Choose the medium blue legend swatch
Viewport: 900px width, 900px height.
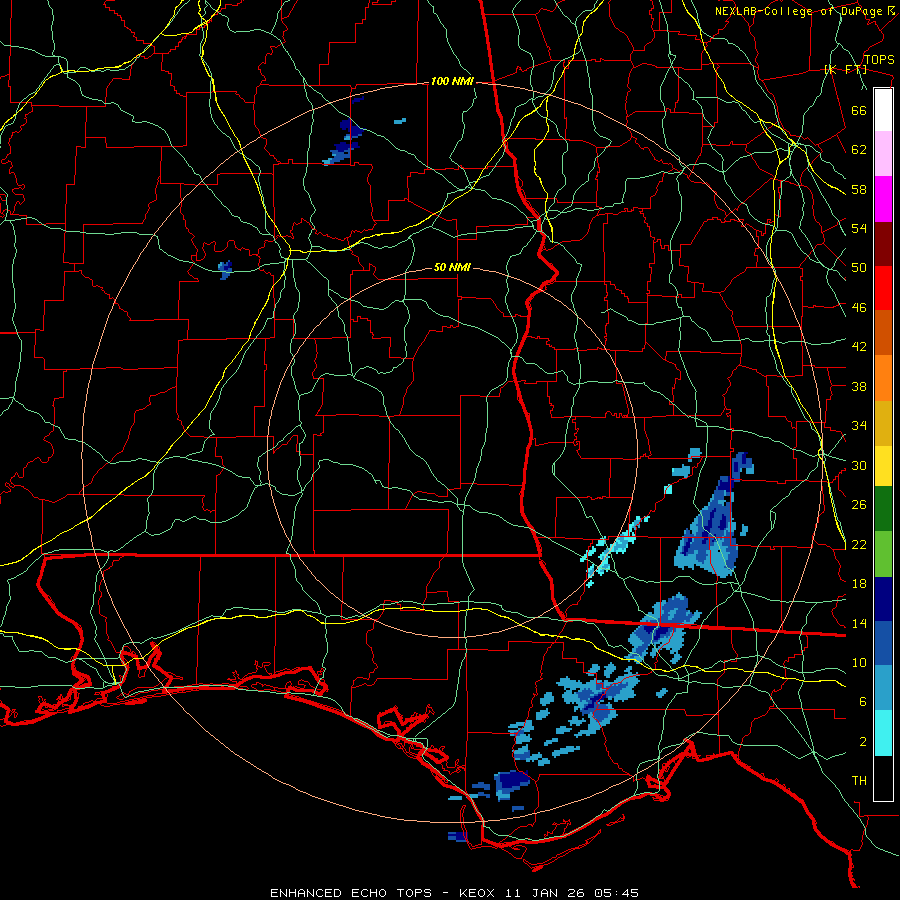tap(883, 643)
